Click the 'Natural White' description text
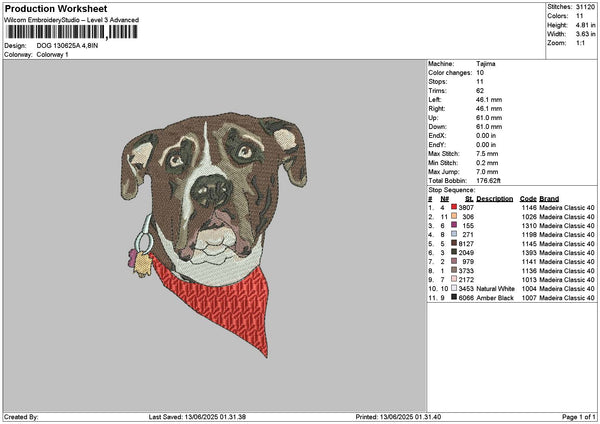600x424 pixels. coord(495,289)
